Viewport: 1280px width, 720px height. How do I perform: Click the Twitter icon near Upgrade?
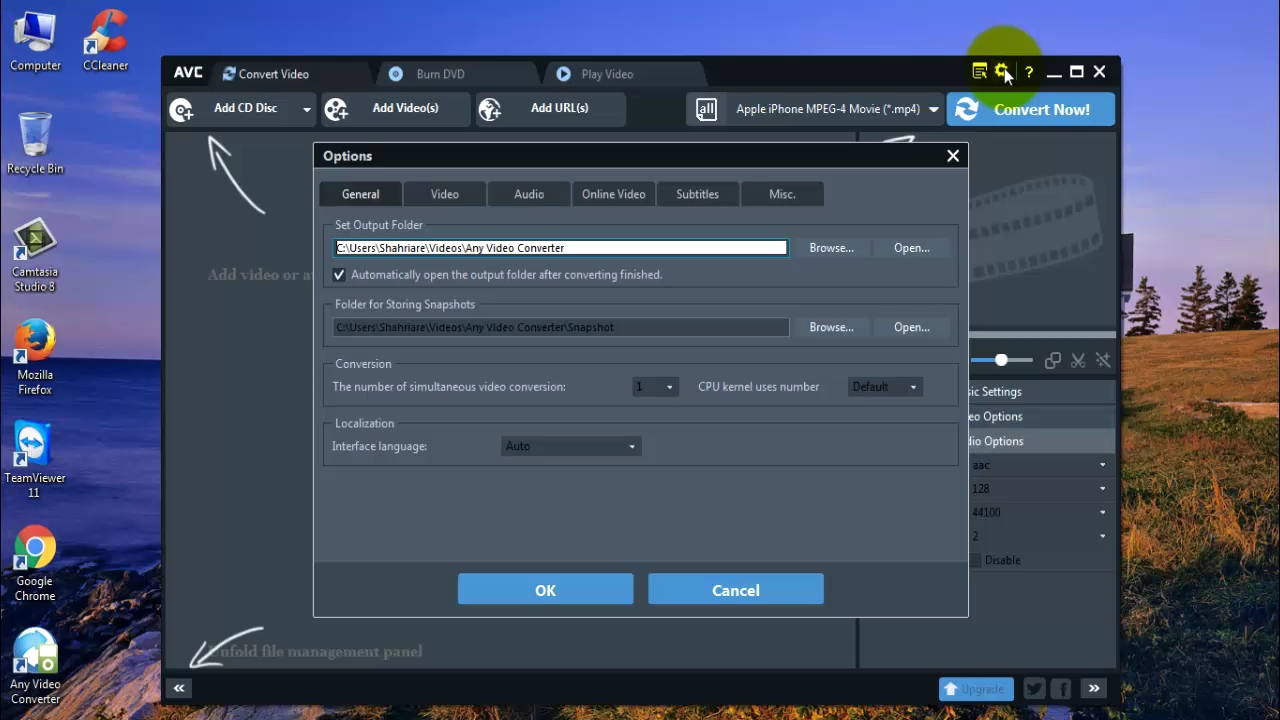pos(1034,688)
